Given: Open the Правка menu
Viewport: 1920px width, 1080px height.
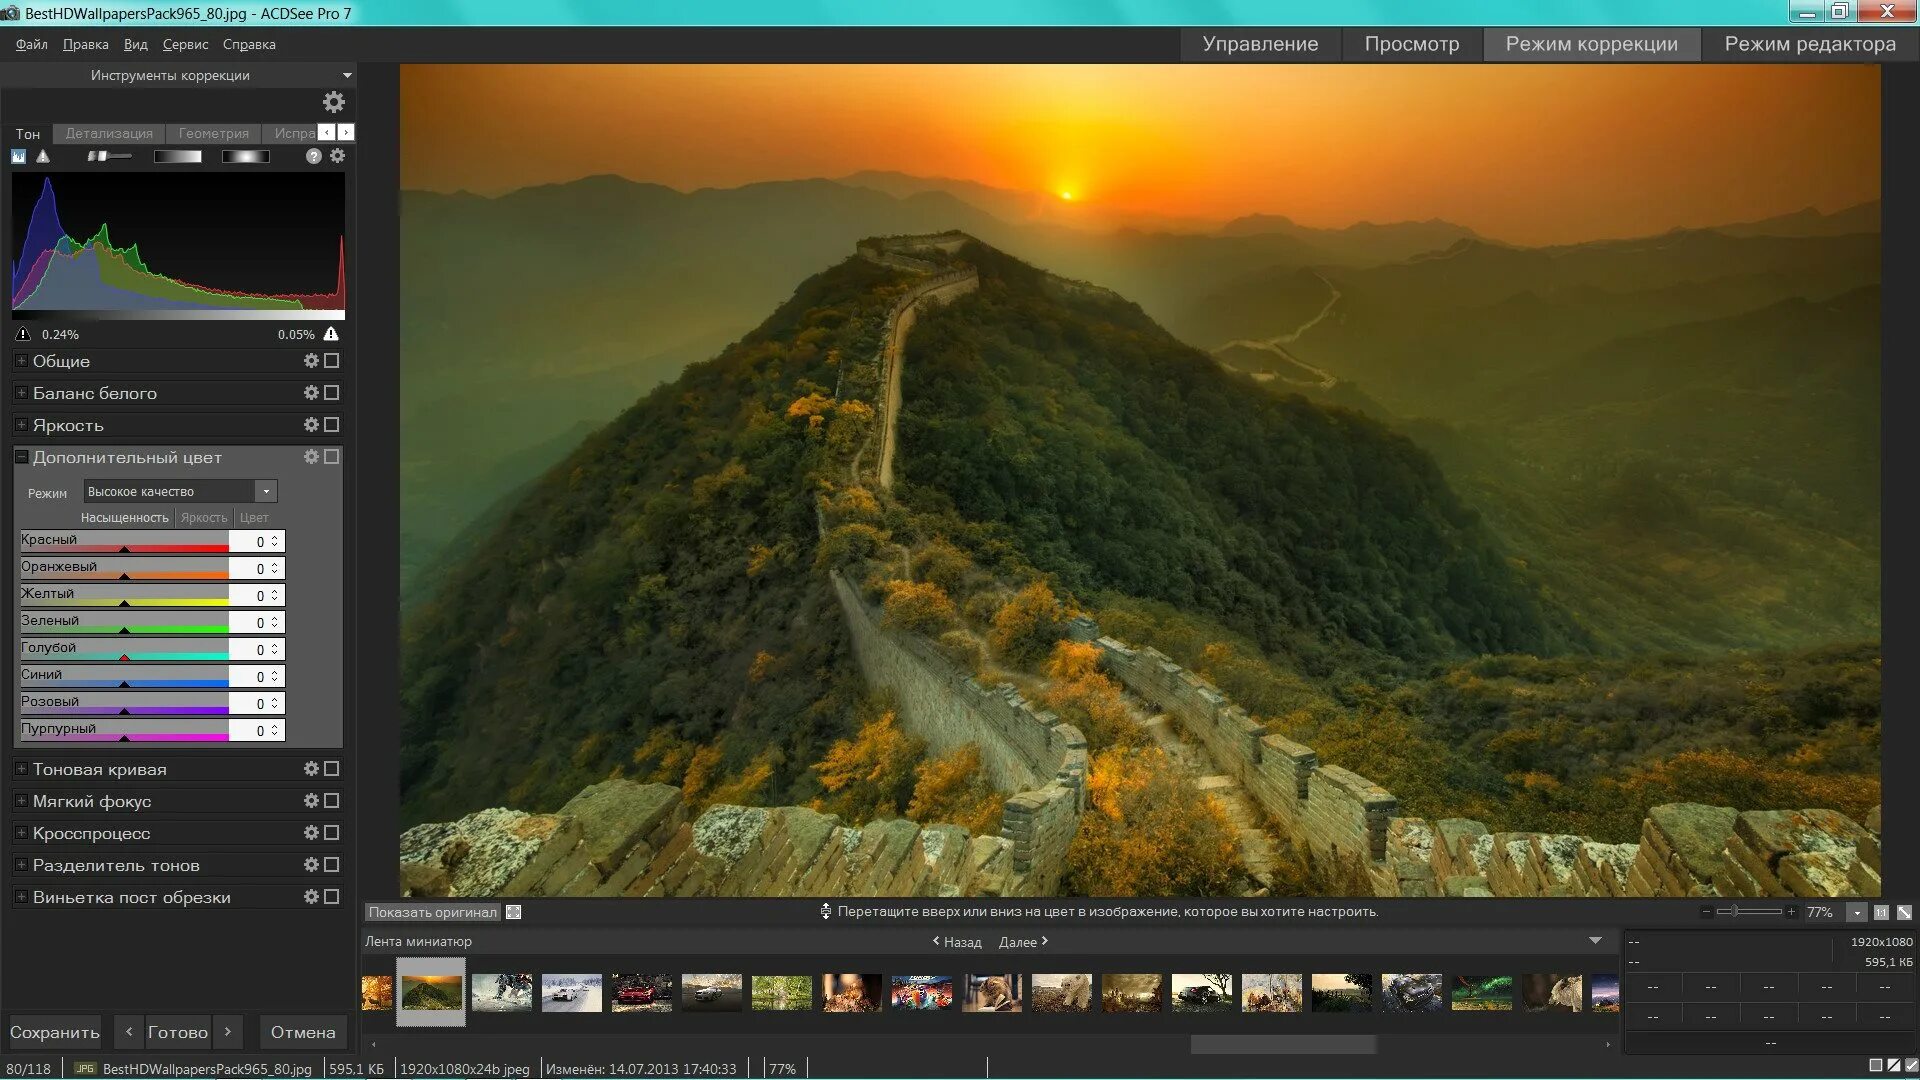Looking at the screenshot, I should point(85,45).
